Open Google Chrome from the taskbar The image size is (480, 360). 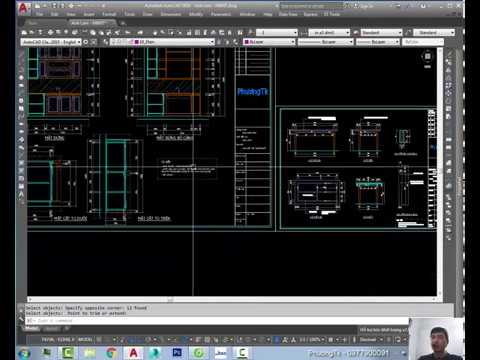[111, 353]
